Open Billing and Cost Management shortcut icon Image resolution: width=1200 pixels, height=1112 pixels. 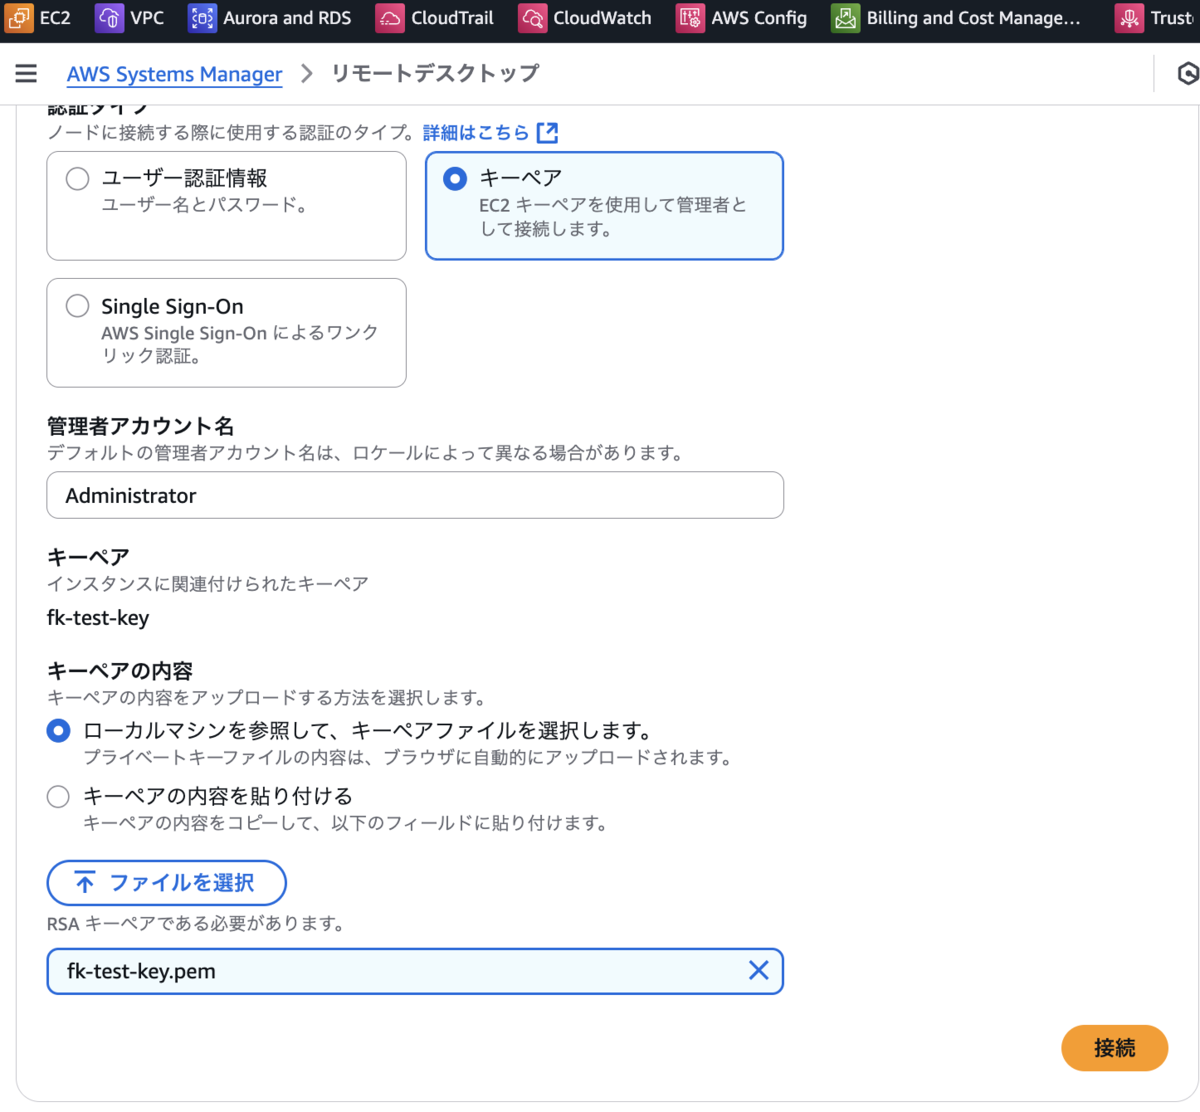click(846, 18)
